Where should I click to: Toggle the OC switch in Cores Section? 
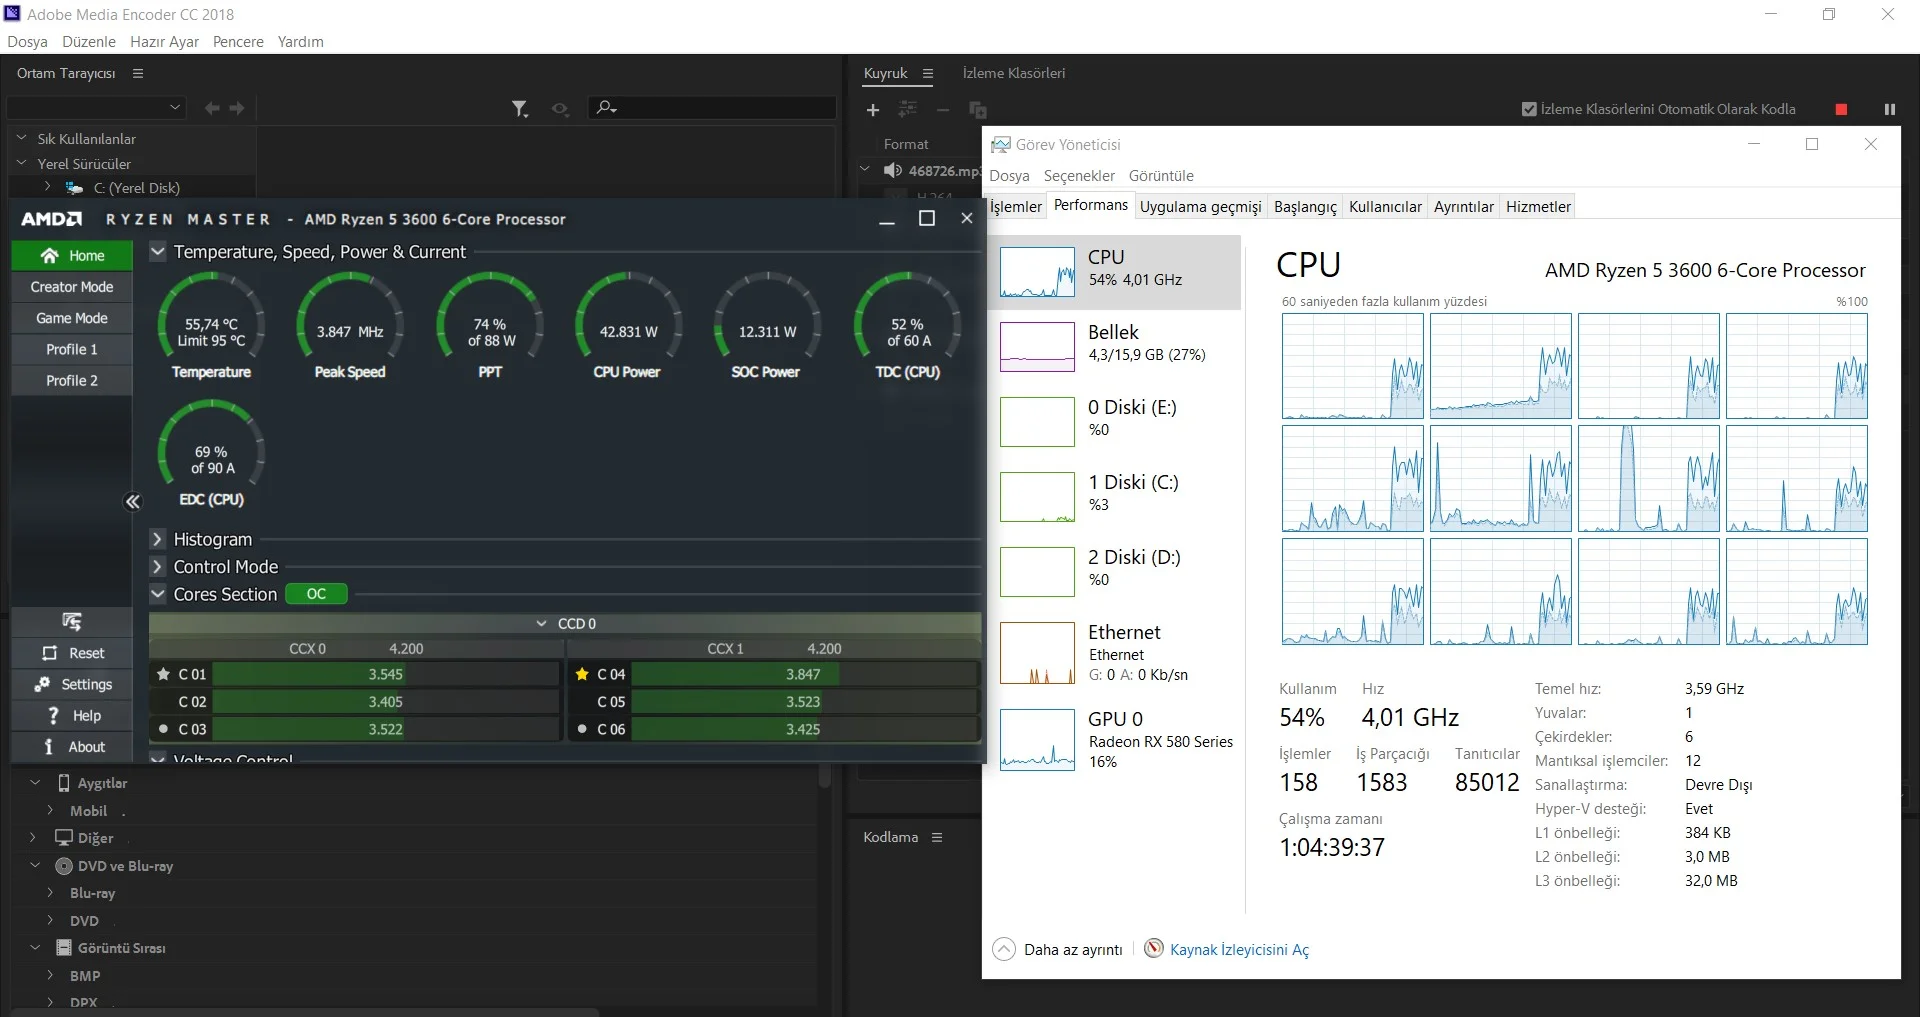click(x=316, y=594)
